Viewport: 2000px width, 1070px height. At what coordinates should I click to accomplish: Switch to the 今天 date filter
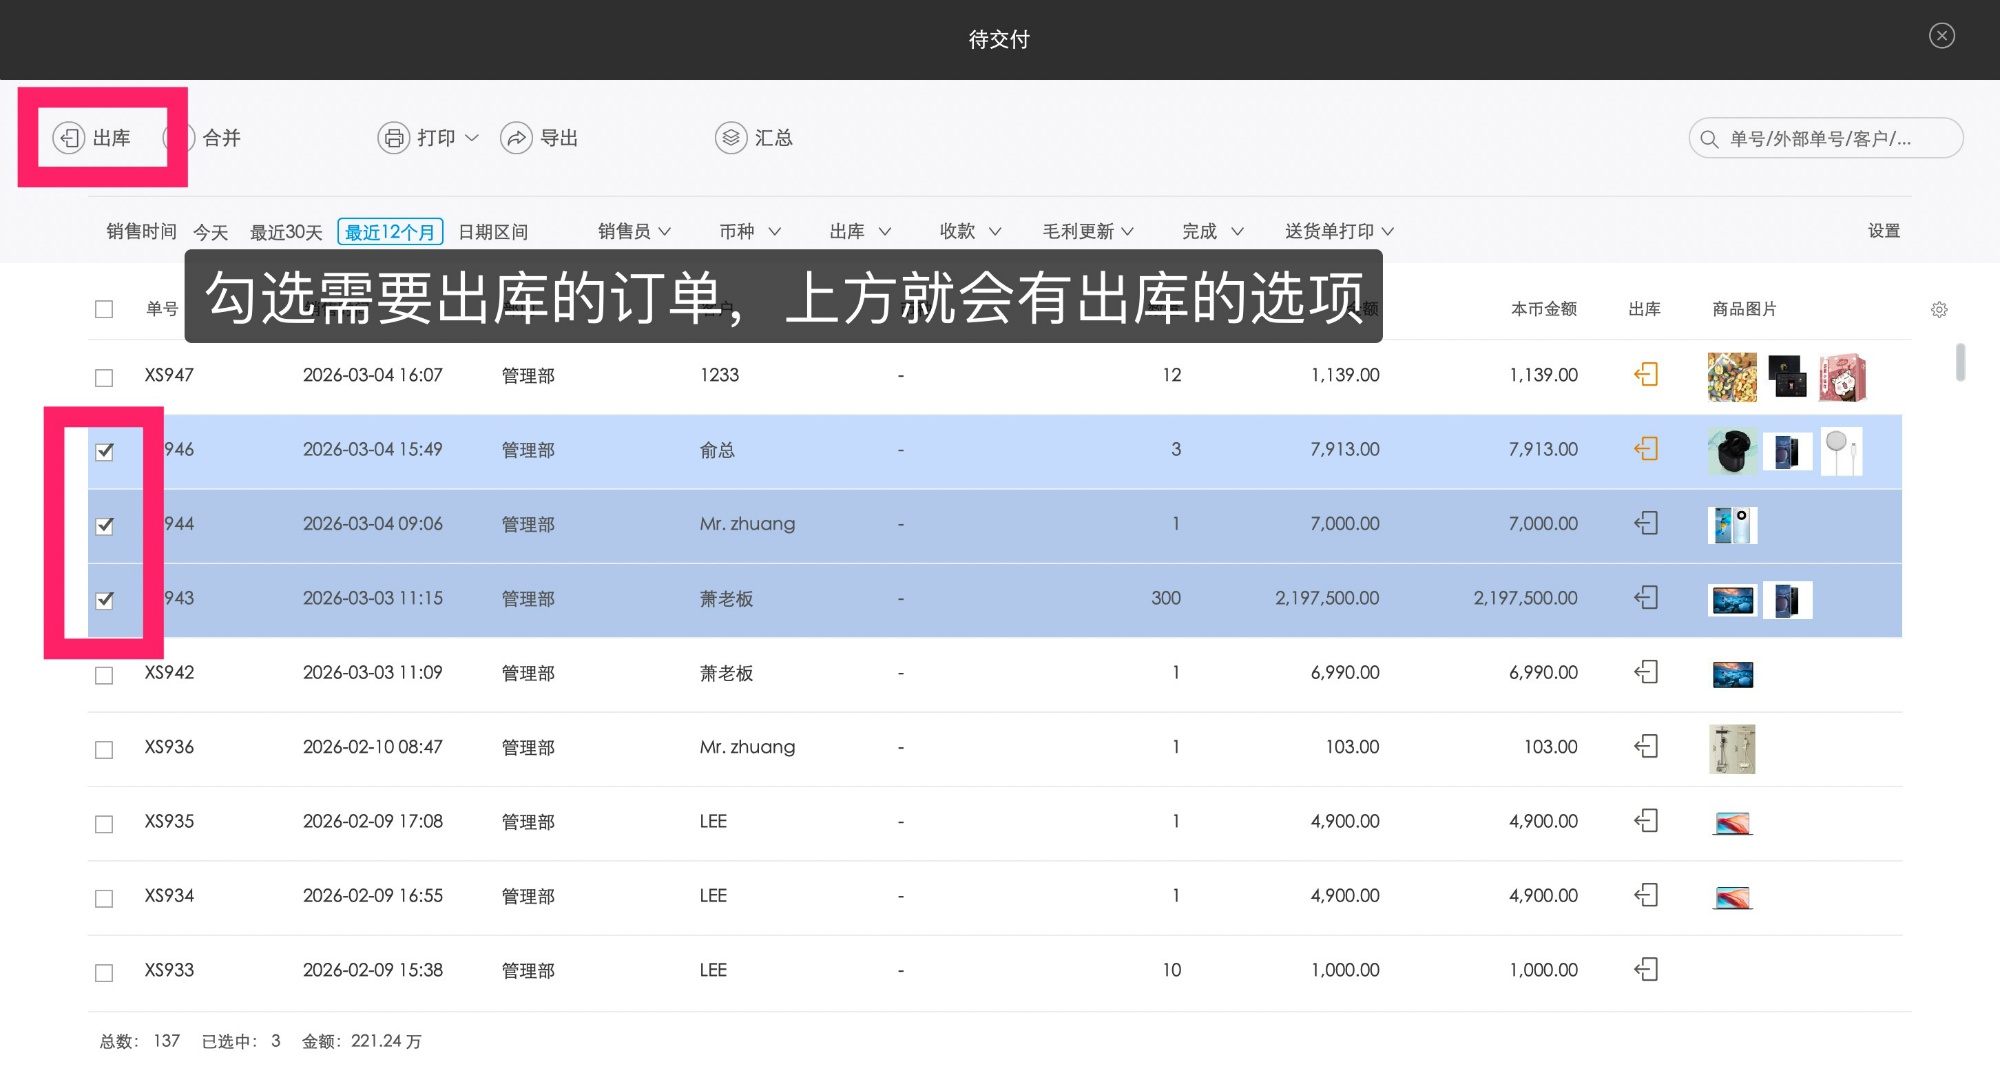(210, 232)
